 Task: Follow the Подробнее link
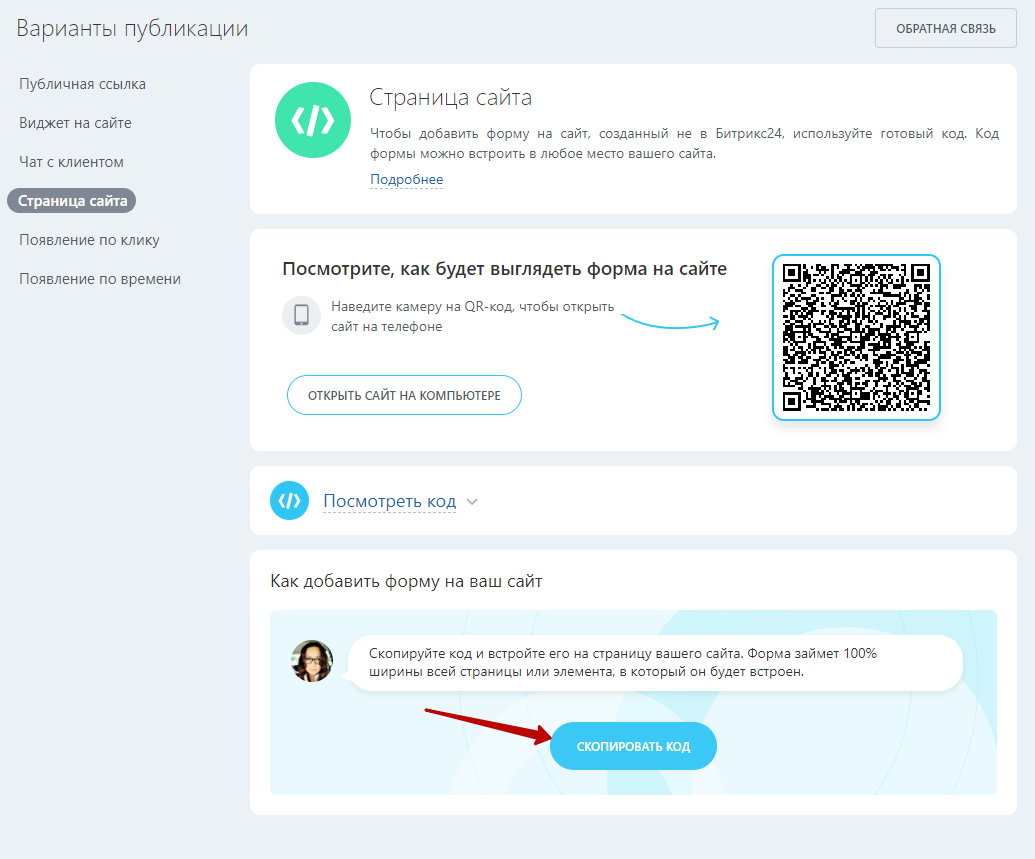pyautogui.click(x=407, y=180)
